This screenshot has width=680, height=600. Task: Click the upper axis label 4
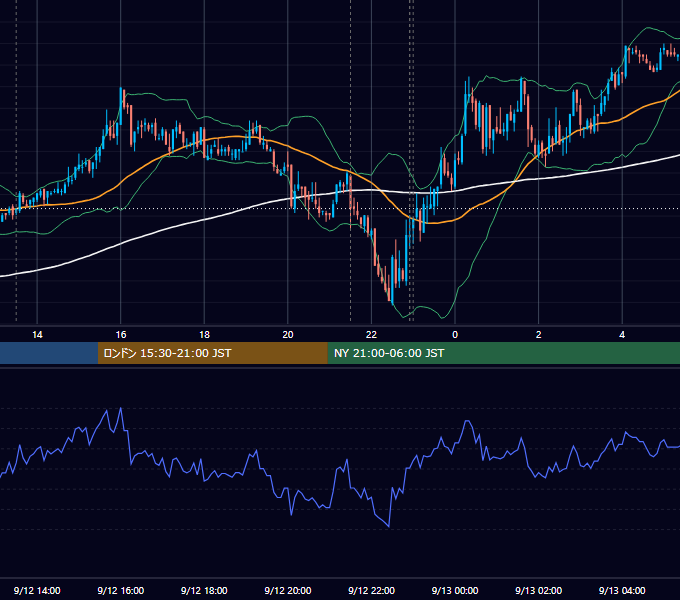point(622,335)
